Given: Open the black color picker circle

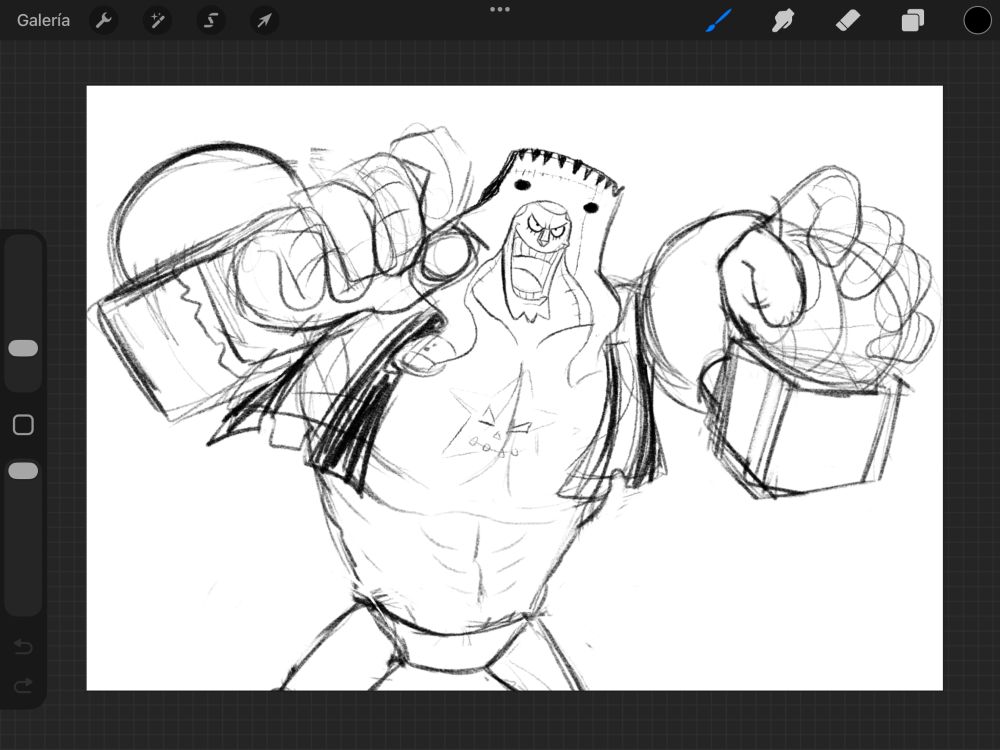Looking at the screenshot, I should [977, 20].
